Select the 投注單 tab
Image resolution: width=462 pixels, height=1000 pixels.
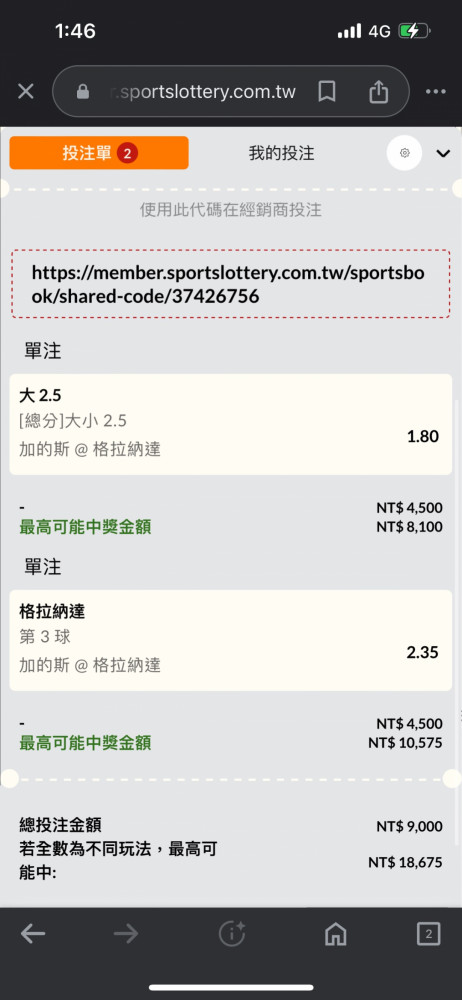99,153
